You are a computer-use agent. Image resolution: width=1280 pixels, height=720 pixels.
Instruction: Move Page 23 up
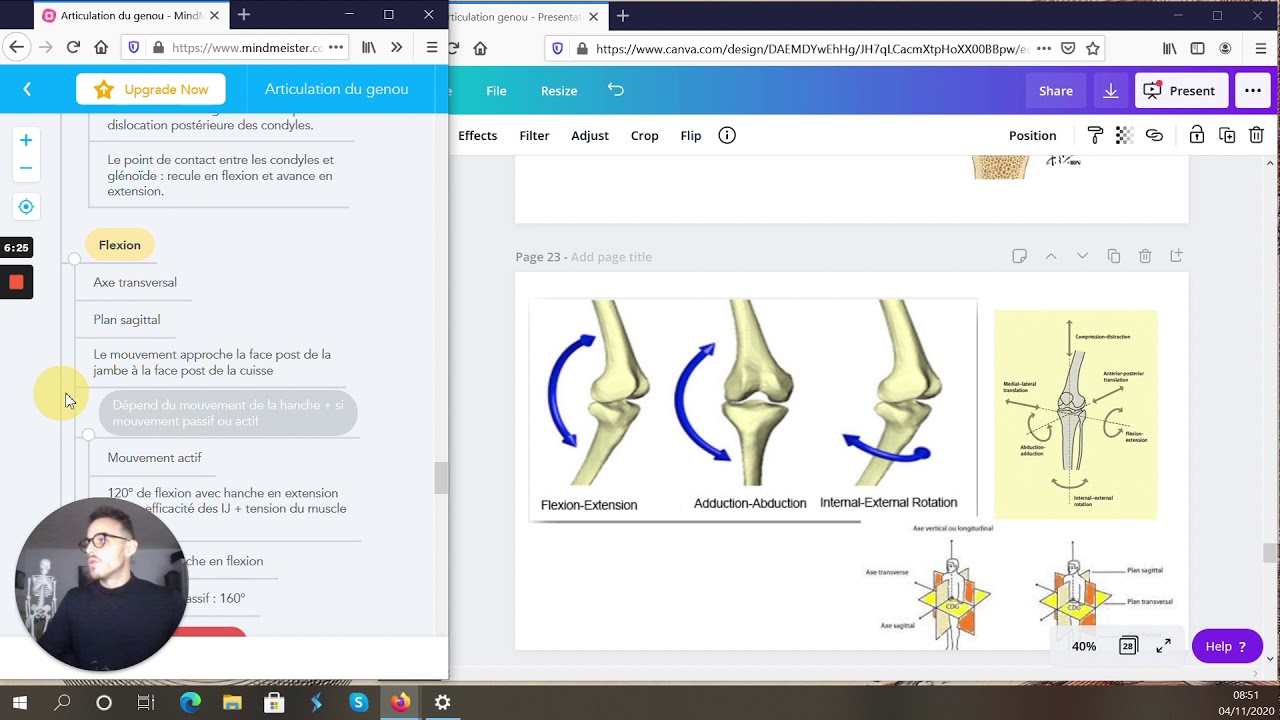(1051, 257)
